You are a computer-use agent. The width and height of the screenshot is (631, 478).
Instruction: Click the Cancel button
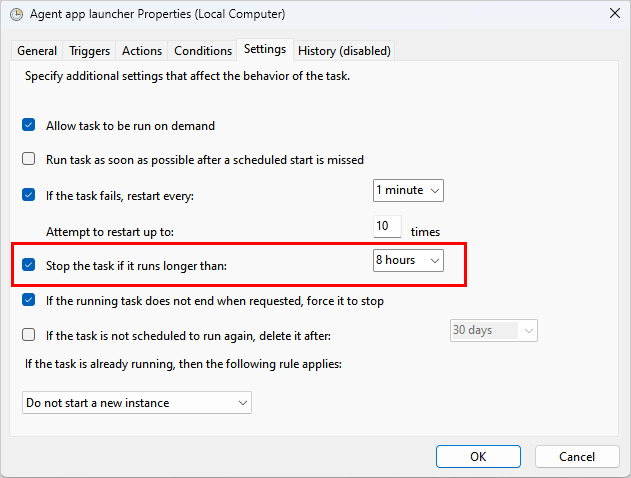coord(577,456)
